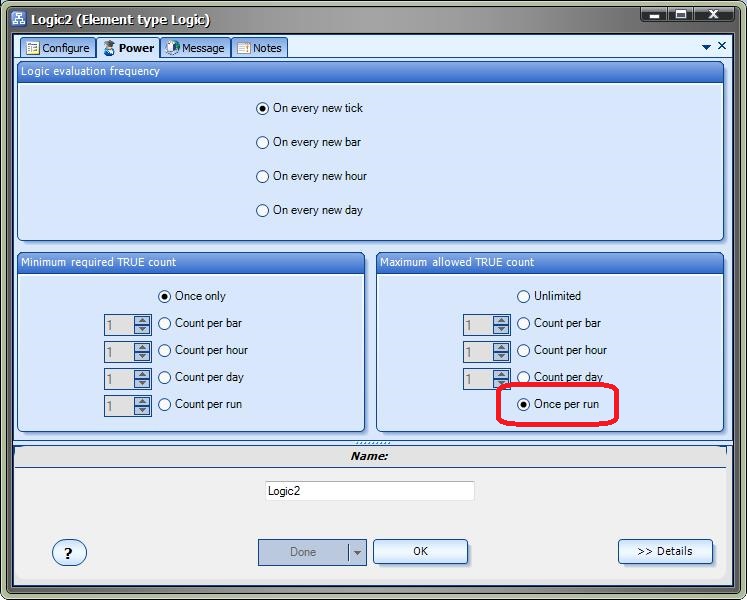Choose maximum Count per bar

coord(559,323)
